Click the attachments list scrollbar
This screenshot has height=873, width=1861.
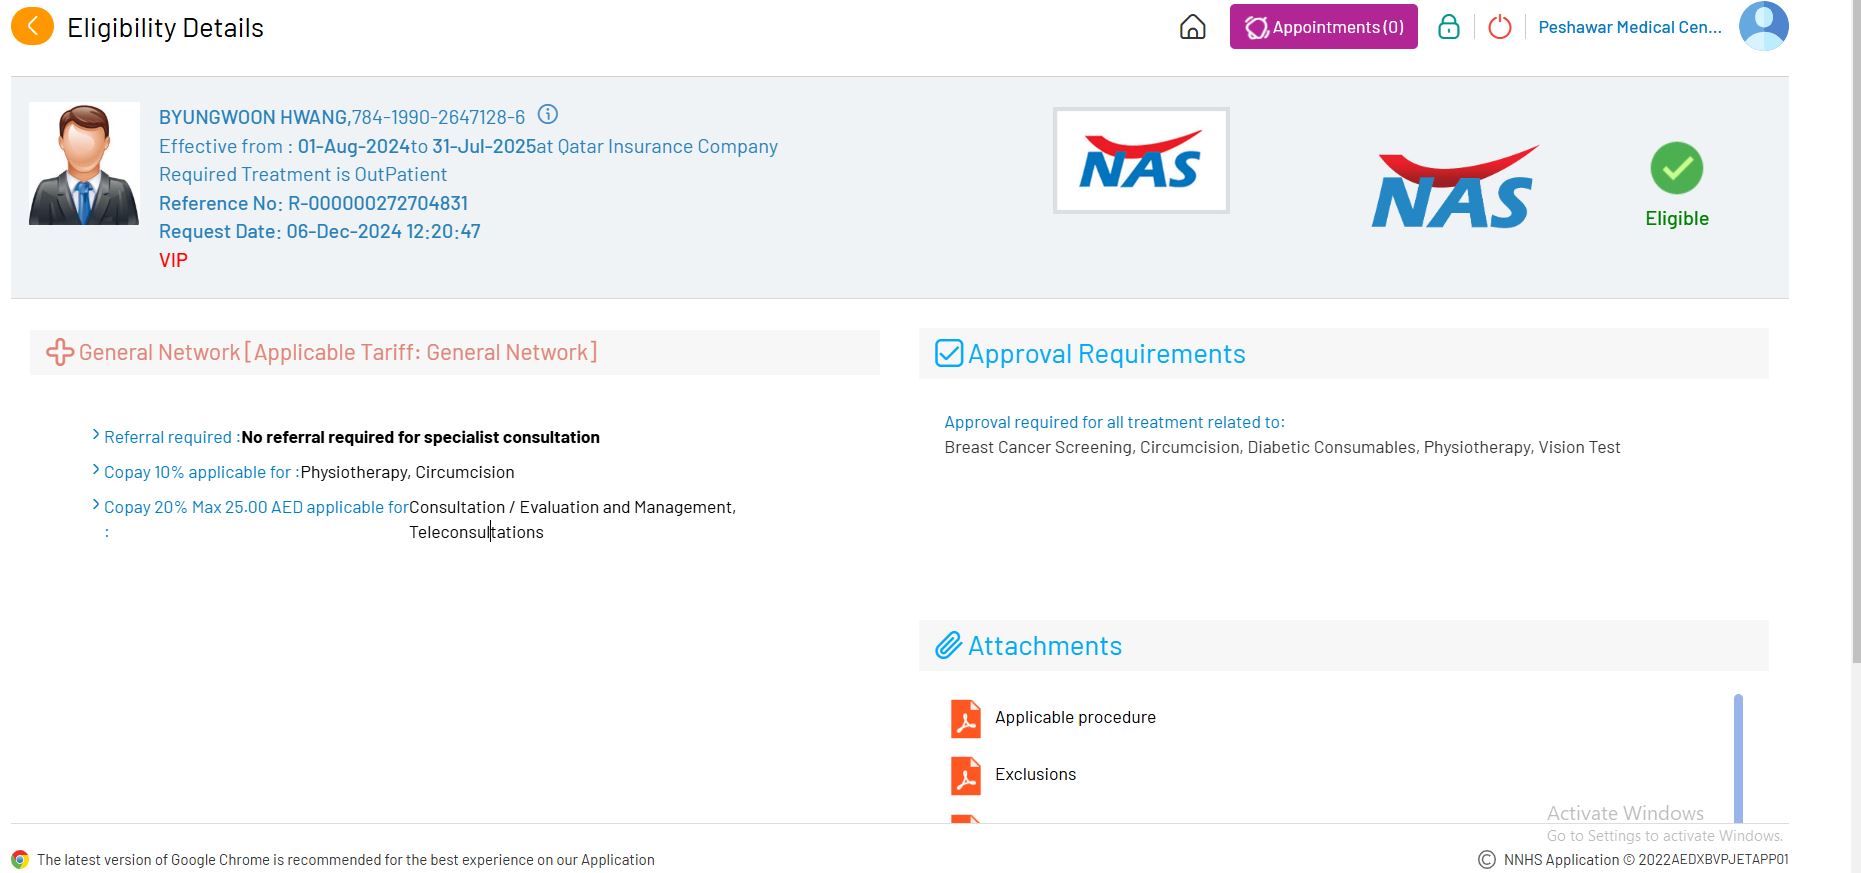(x=1738, y=757)
